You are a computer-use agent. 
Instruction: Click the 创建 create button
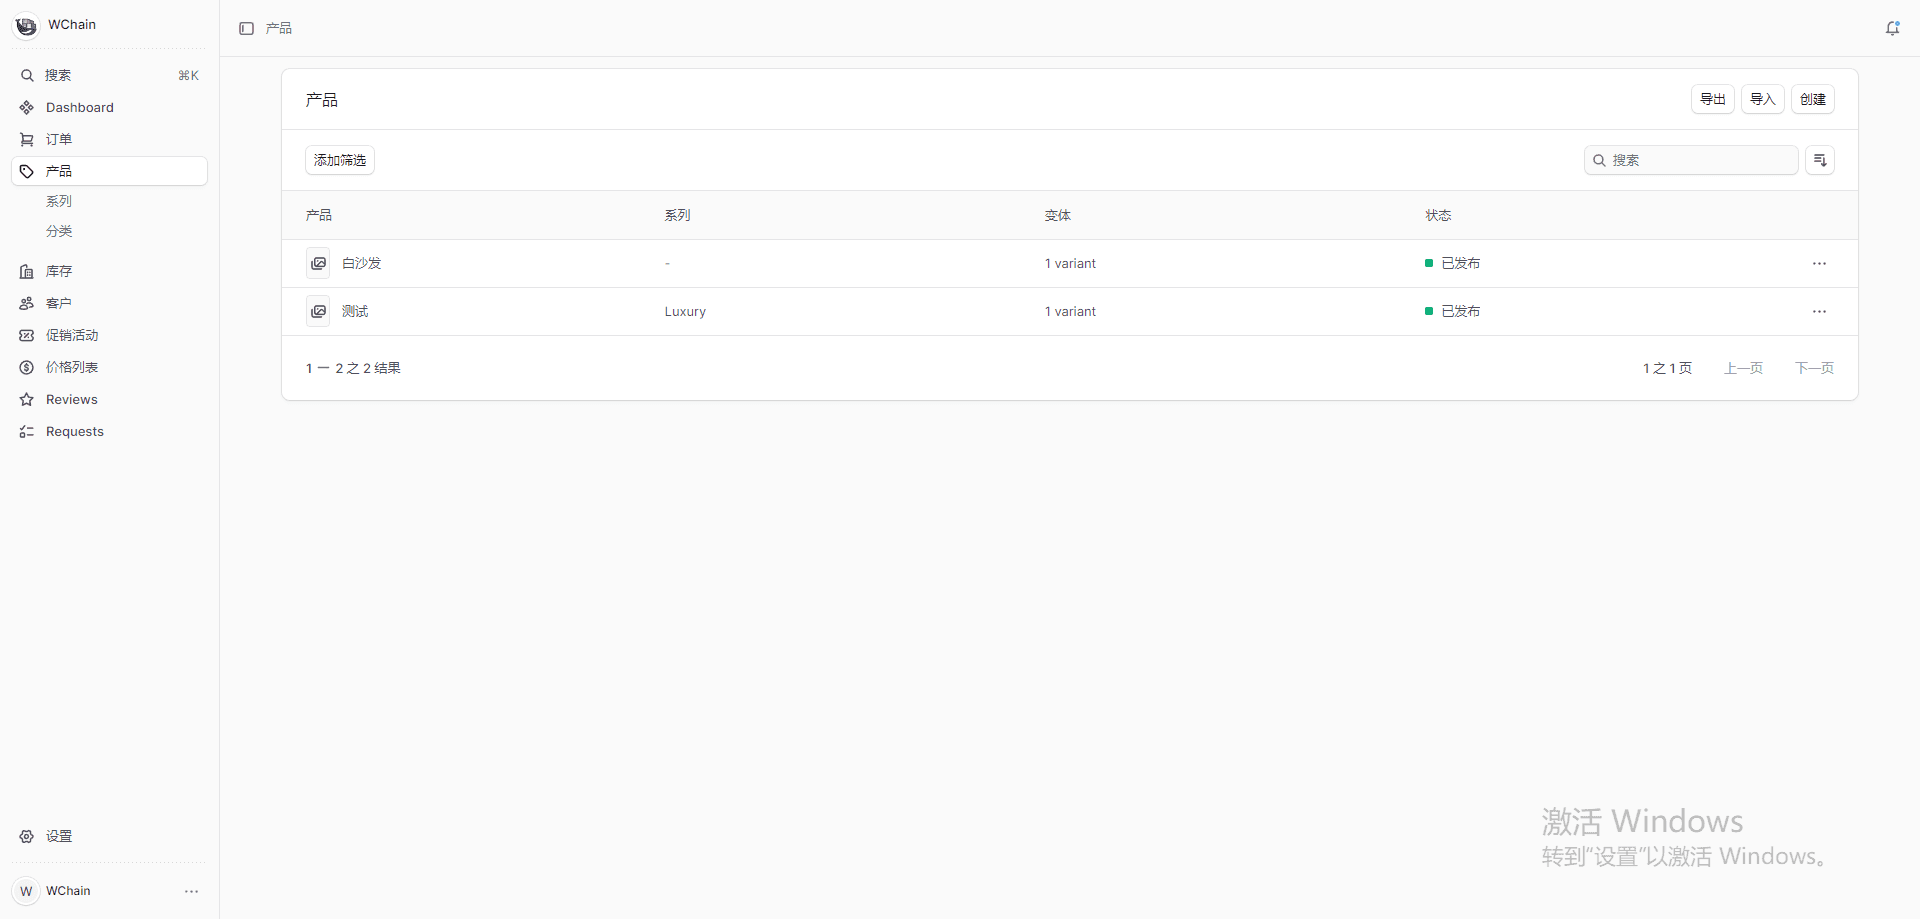(x=1812, y=99)
